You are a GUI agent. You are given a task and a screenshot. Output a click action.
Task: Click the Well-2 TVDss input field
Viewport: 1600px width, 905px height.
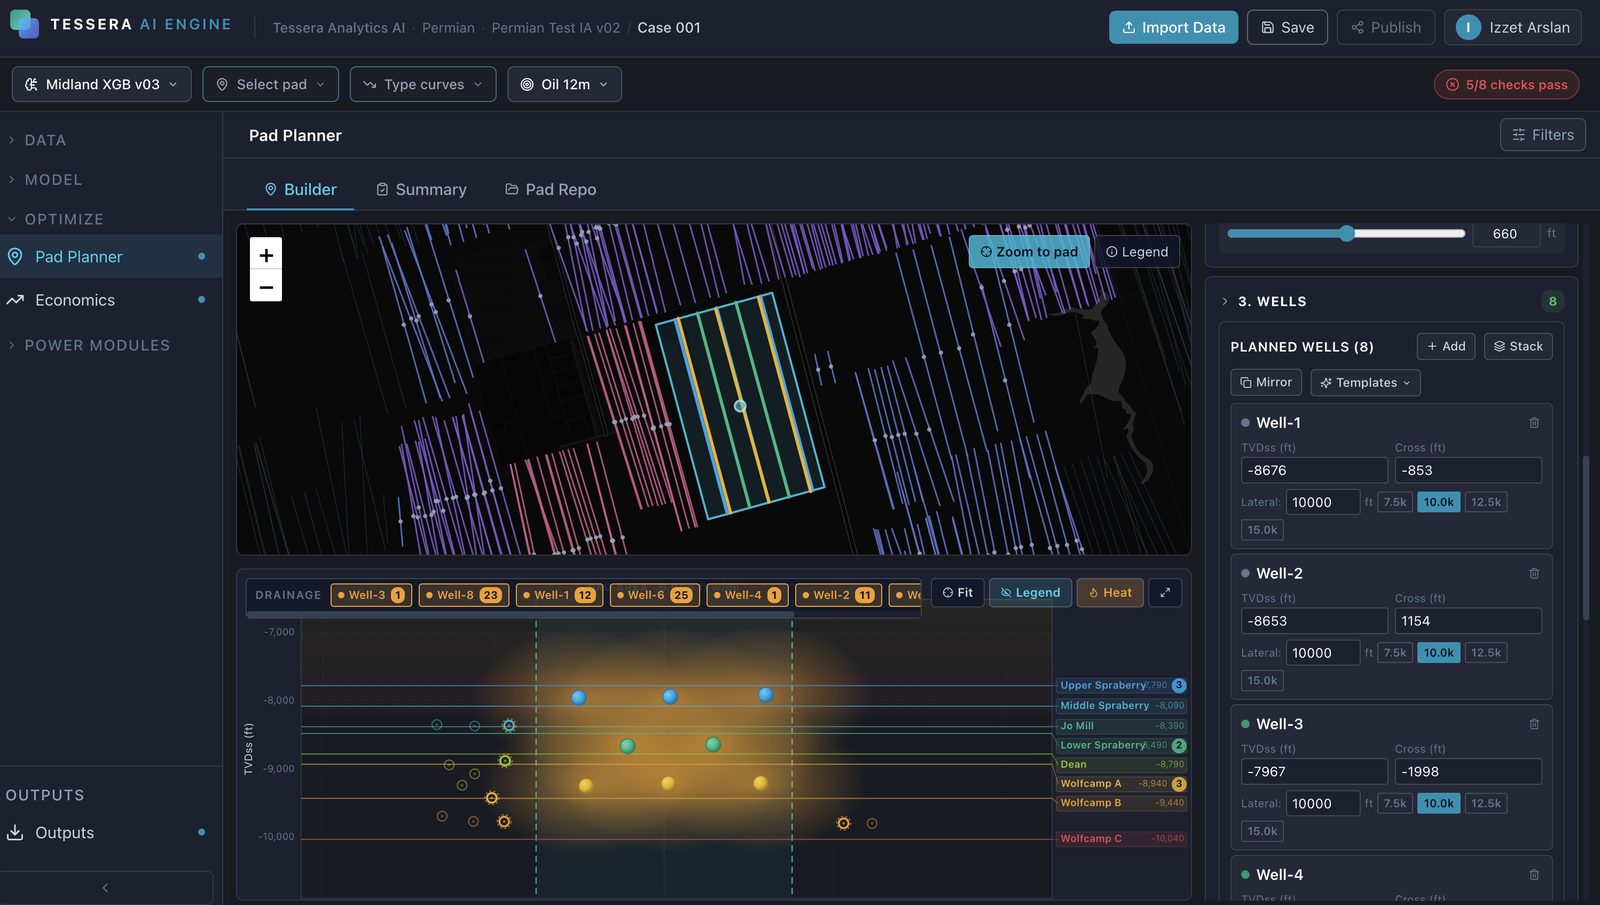pos(1314,621)
